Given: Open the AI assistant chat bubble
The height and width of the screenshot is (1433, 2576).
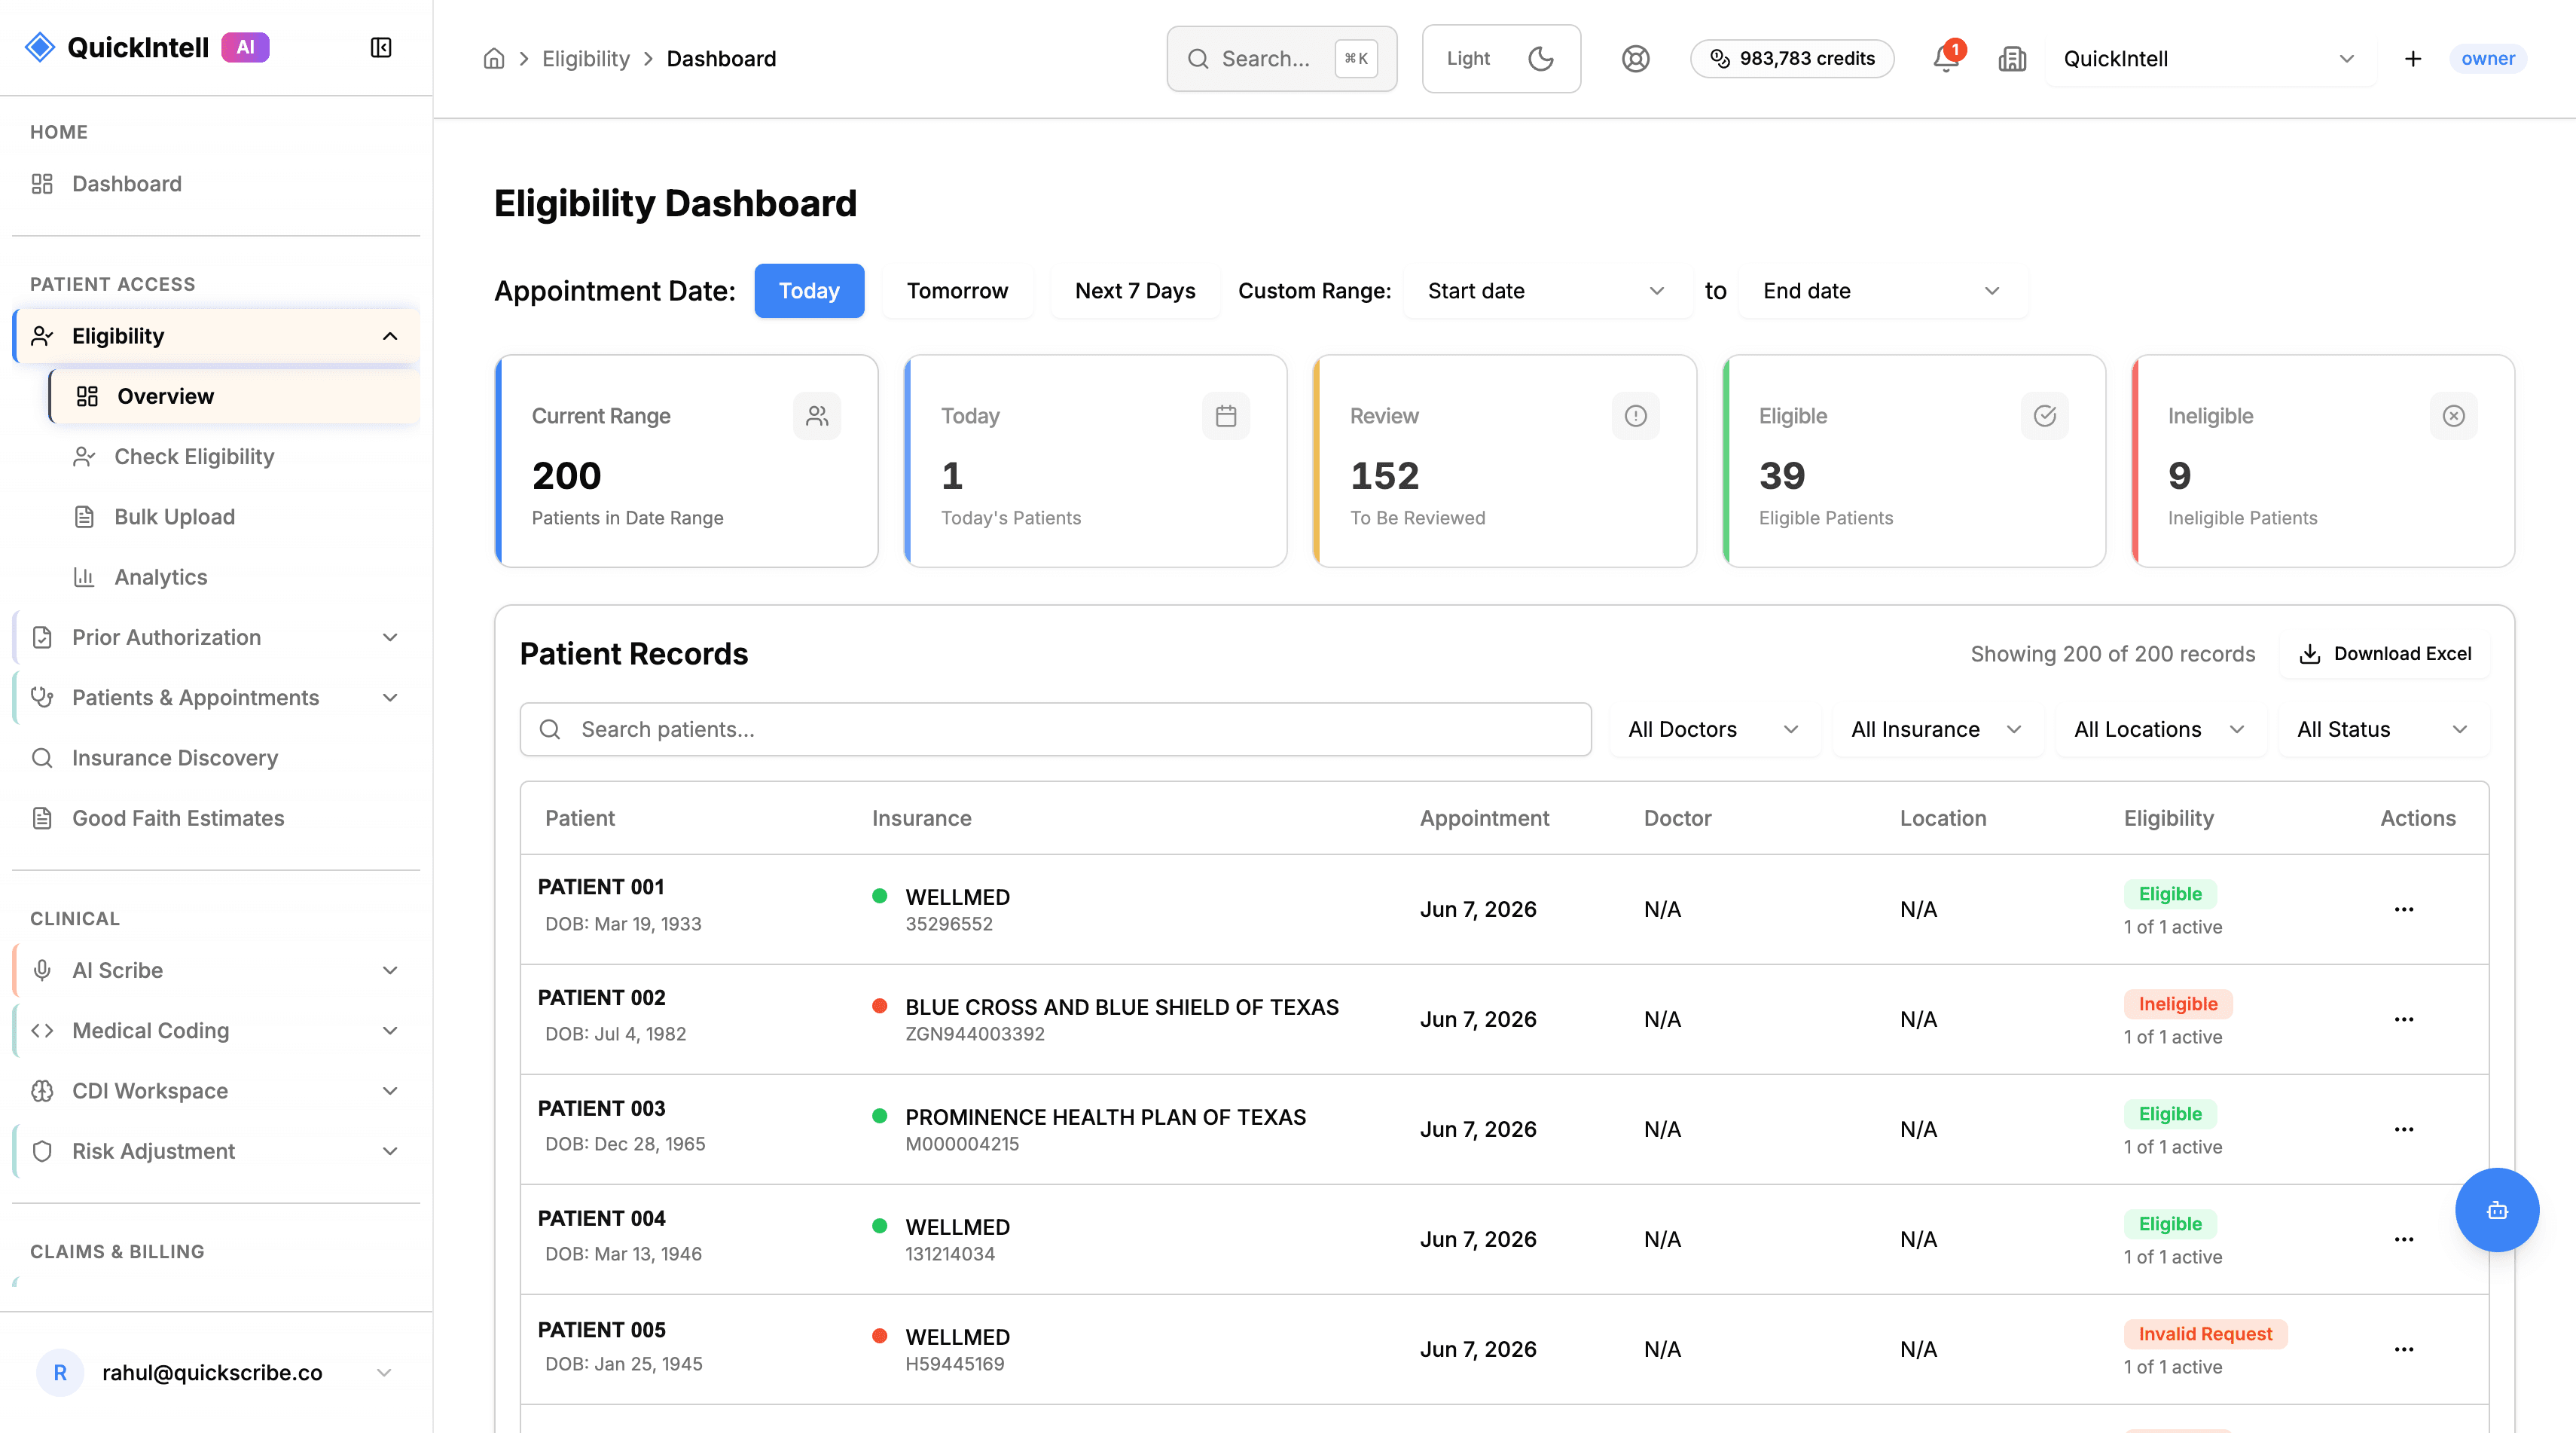Looking at the screenshot, I should coord(2497,1210).
